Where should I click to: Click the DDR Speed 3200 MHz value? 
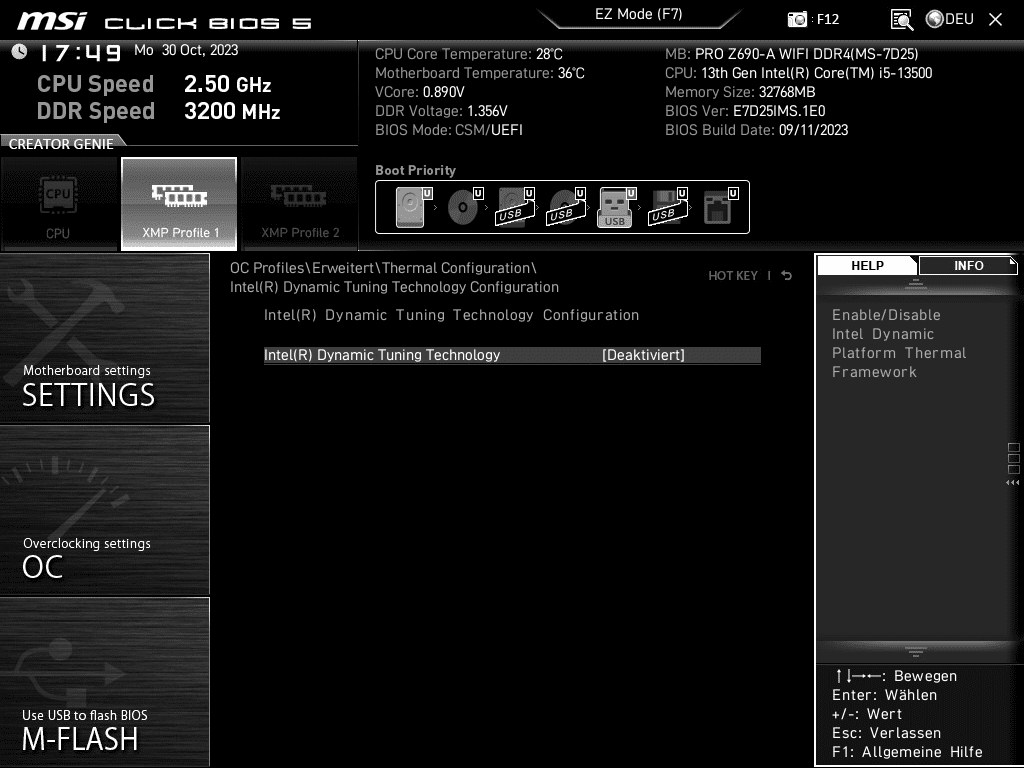click(x=232, y=111)
